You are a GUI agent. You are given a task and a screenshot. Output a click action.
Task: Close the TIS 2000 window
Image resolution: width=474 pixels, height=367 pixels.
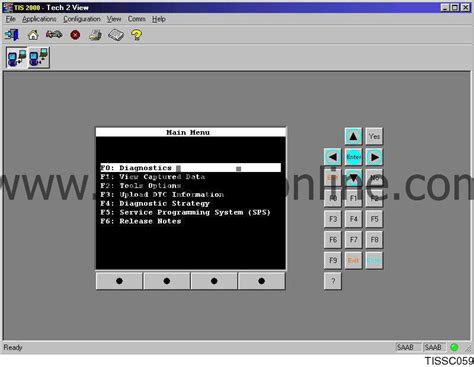pos(465,7)
